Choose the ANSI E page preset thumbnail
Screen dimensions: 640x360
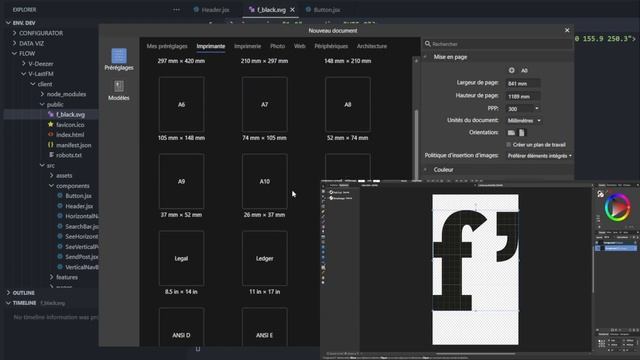pos(264,327)
